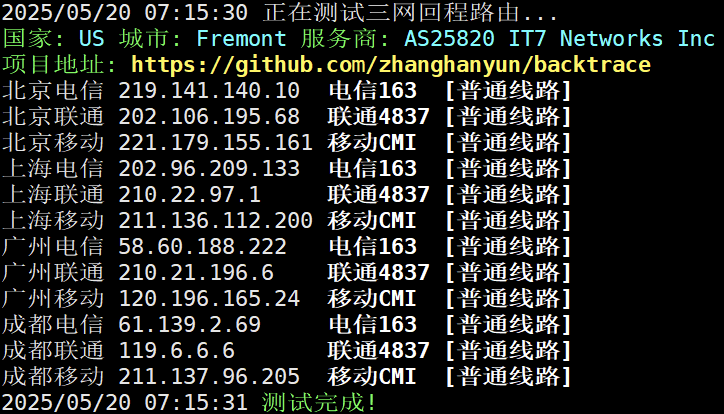This screenshot has width=724, height=414.
Task: Click the 广州电信 row label
Action: [53, 246]
